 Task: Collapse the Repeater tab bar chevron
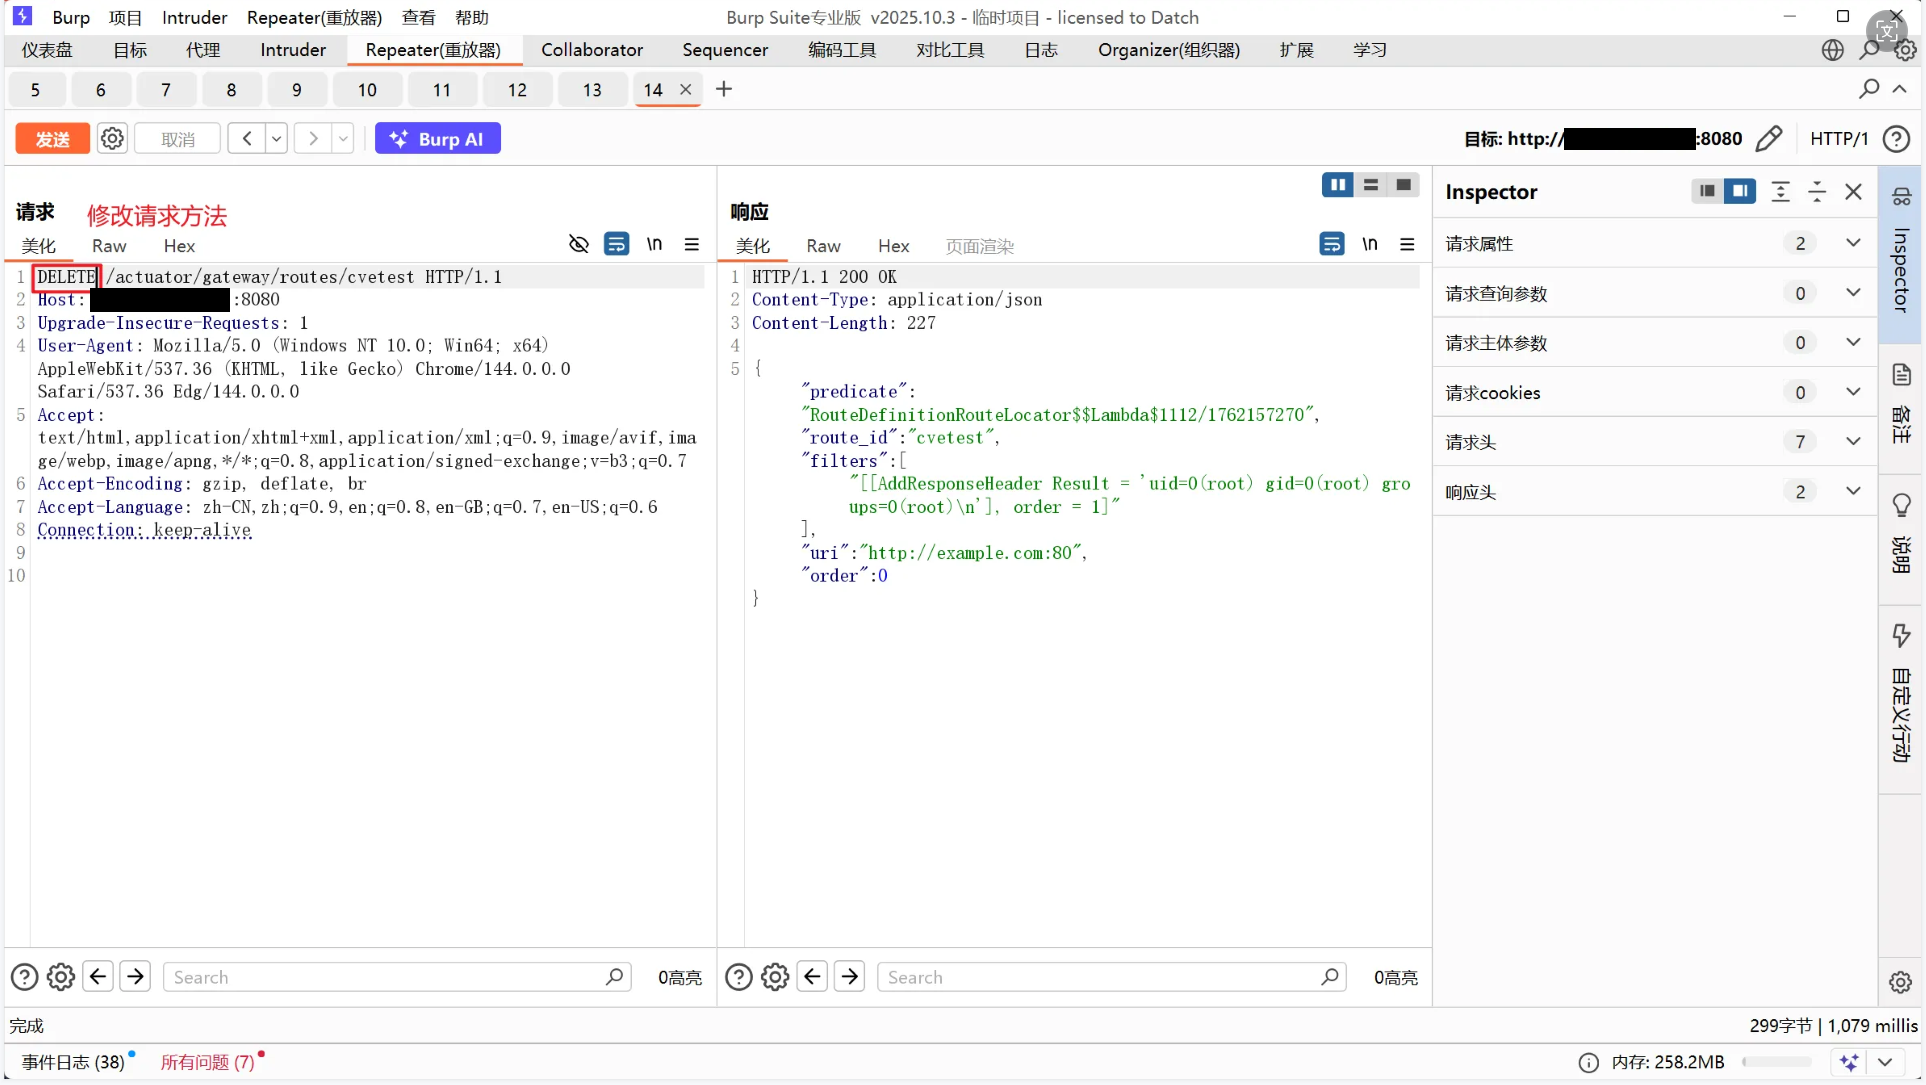coord(1900,90)
